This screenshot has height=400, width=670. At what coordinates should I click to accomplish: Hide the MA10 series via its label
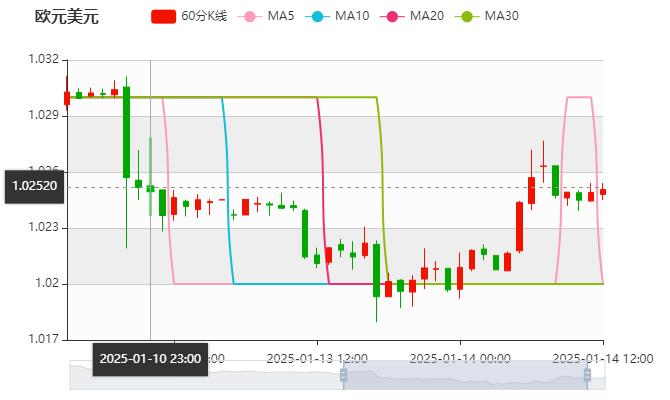click(x=352, y=17)
